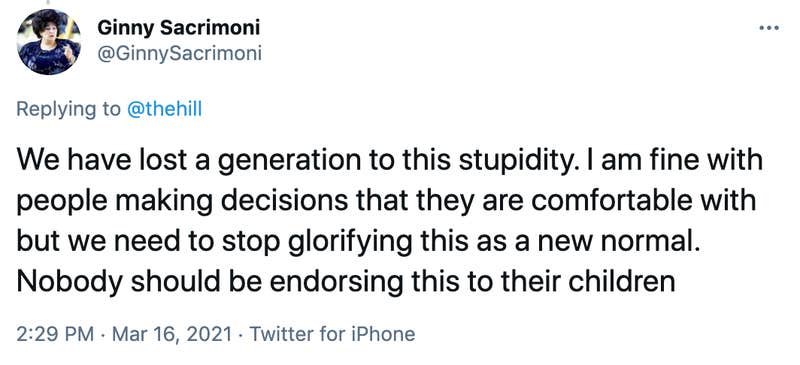Image resolution: width=800 pixels, height=365 pixels.
Task: Open the Twitter for iPhone source link
Action: pyautogui.click(x=332, y=334)
